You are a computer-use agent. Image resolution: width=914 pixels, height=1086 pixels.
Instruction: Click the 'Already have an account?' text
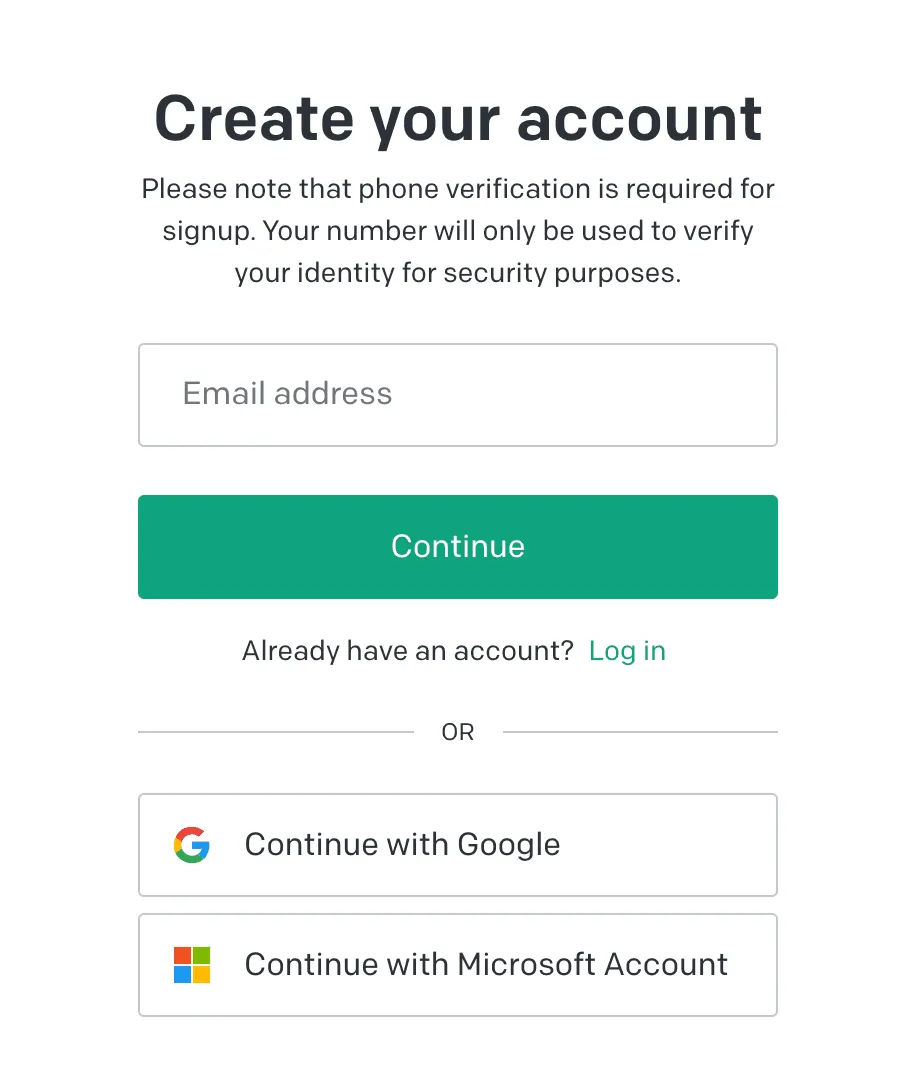point(407,651)
